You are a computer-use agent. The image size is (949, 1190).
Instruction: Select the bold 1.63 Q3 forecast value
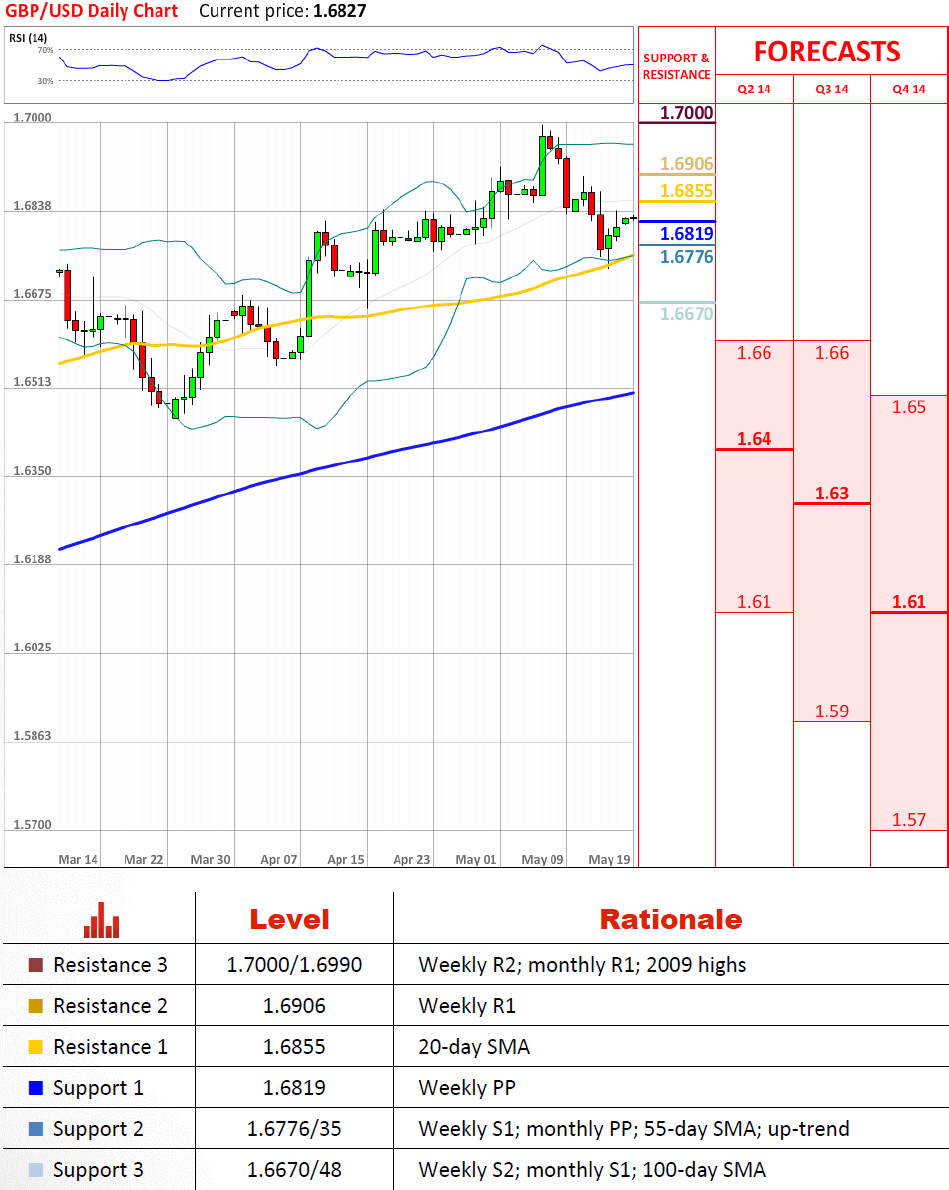(831, 493)
